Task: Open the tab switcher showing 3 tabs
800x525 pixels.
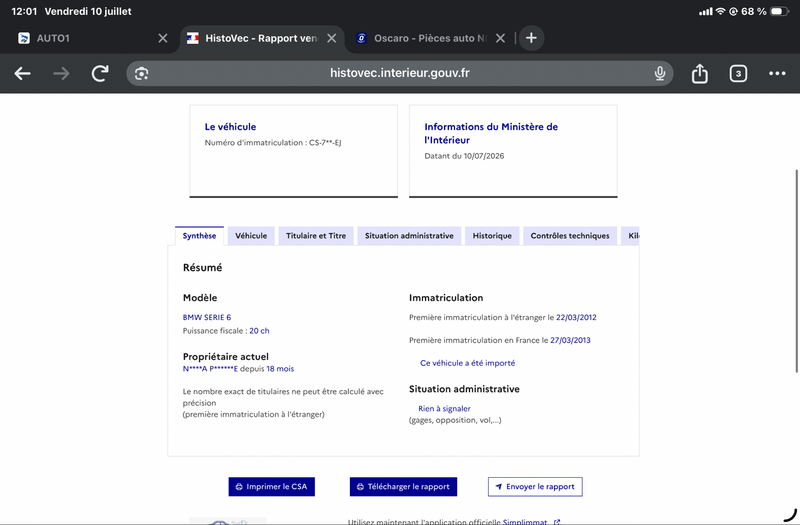Action: [x=738, y=73]
